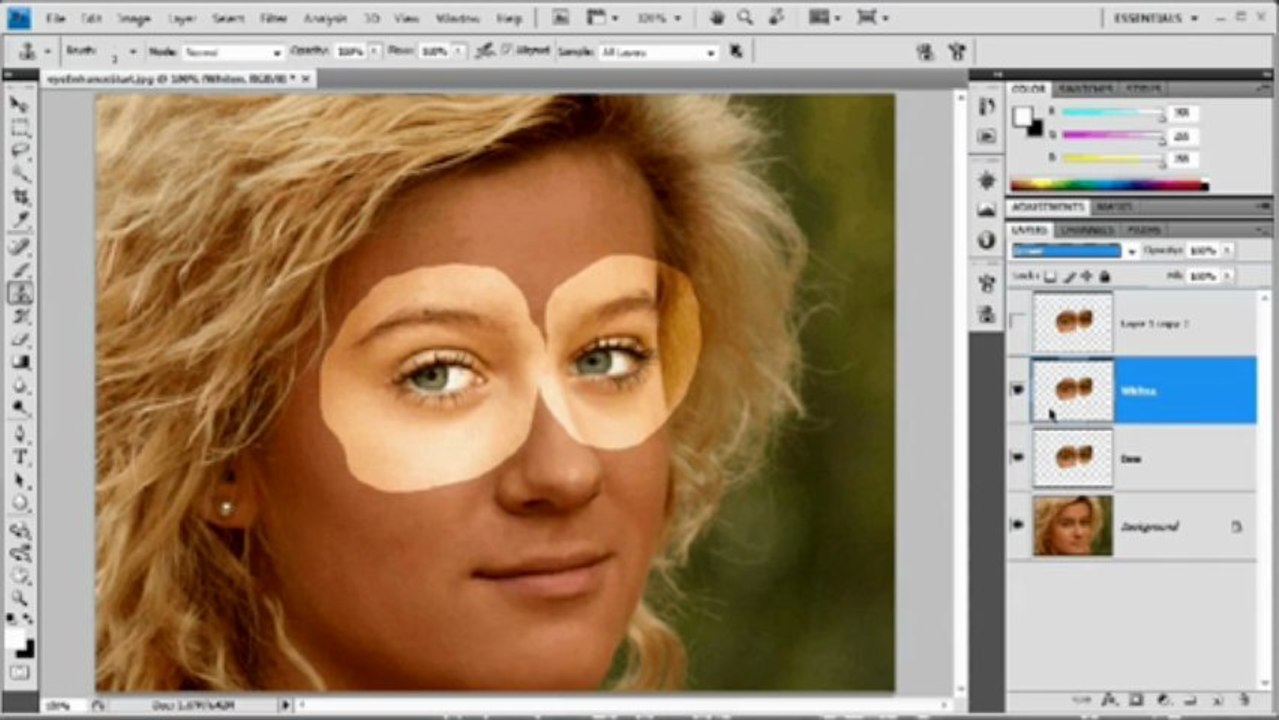The height and width of the screenshot is (720, 1279).
Task: Click the foreground color swatch in Color panel
Action: (1022, 116)
